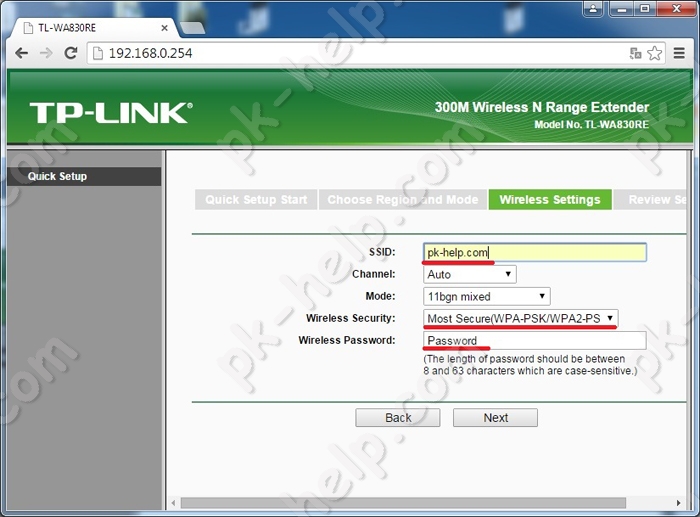Image resolution: width=700 pixels, height=517 pixels.
Task: Expand the Wireless Security dropdown
Action: coord(521,318)
